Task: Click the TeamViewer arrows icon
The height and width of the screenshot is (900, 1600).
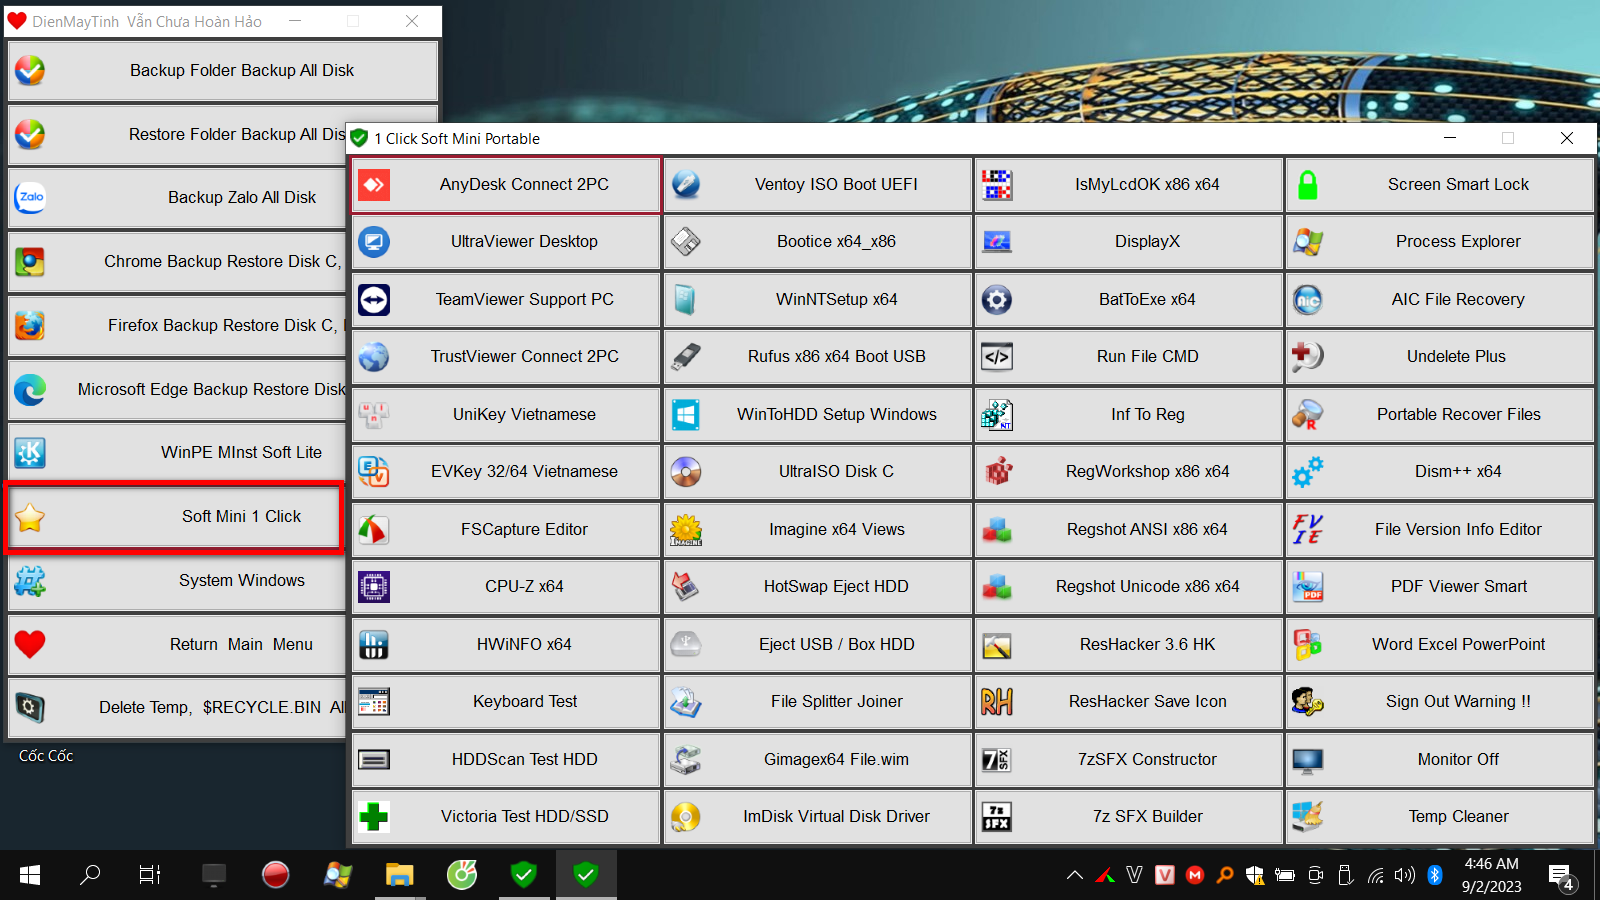Action: (x=374, y=300)
